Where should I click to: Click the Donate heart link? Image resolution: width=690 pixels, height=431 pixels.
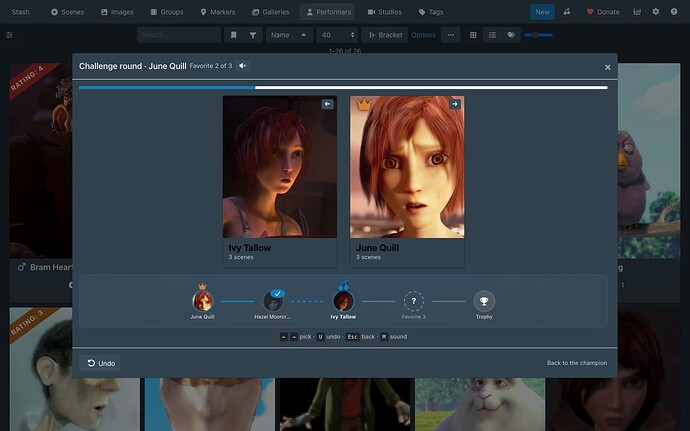point(603,12)
